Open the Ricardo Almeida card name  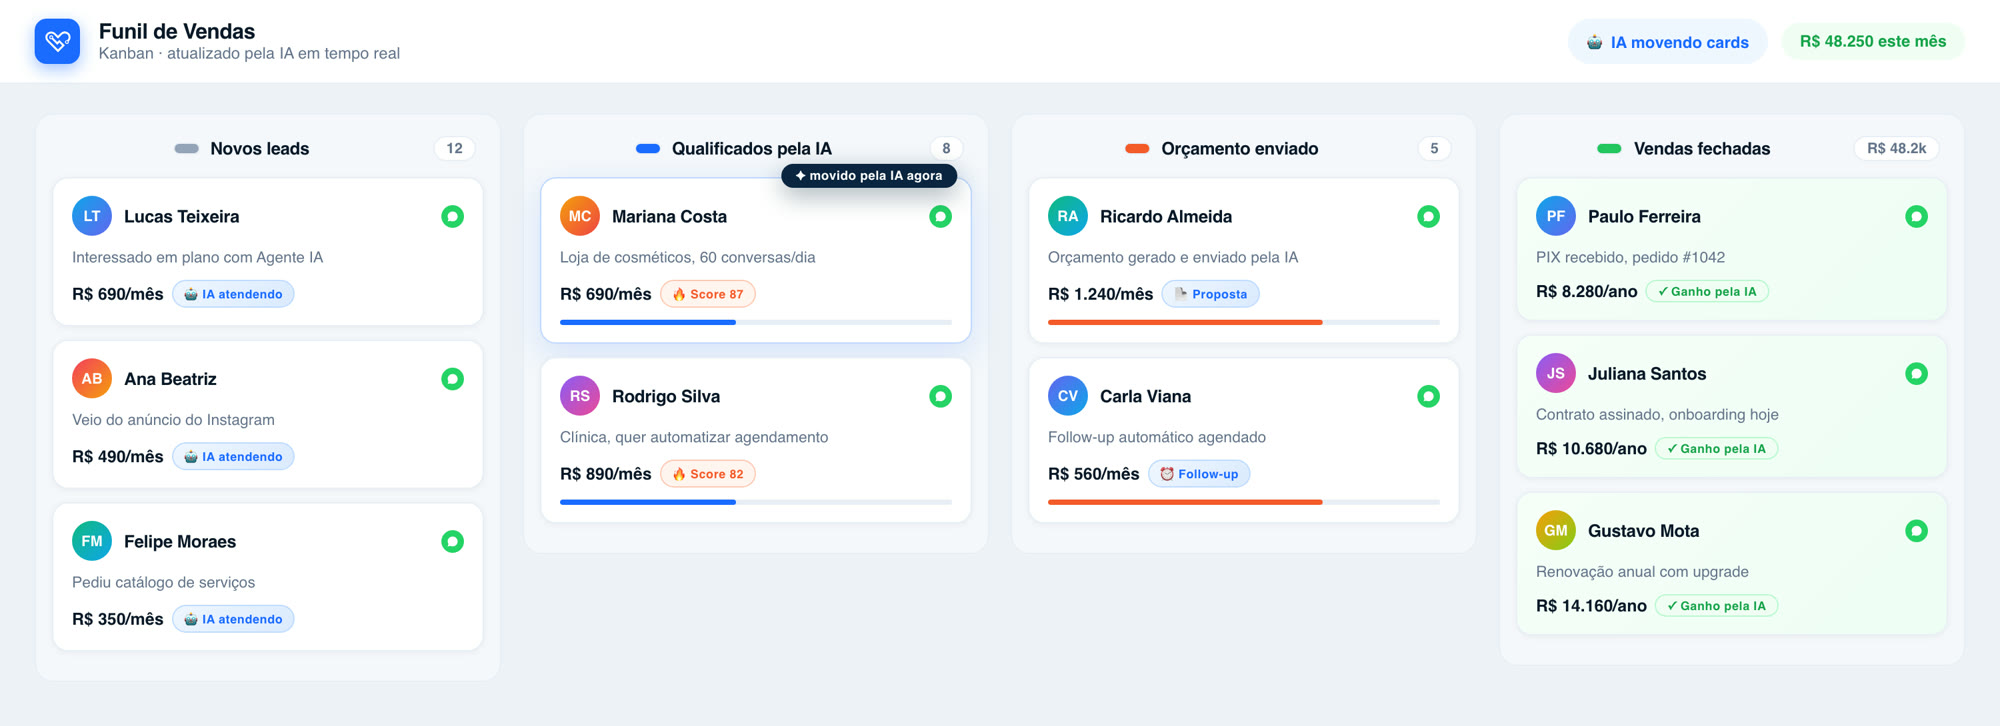1166,217
